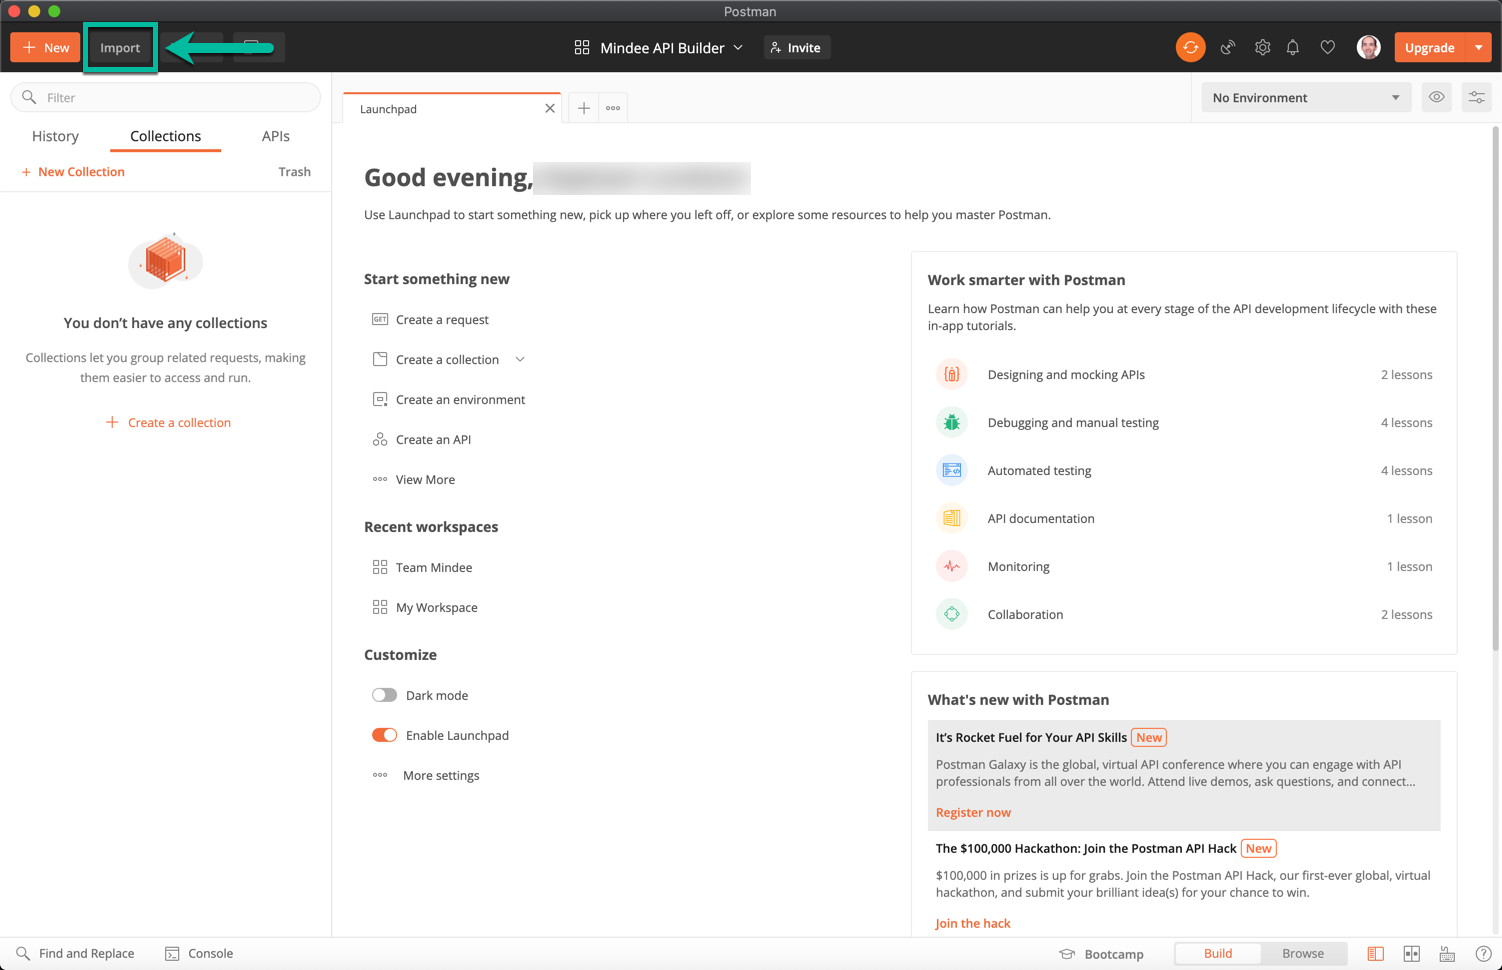
Task: Toggle the Enable Launchpad switch
Action: [x=385, y=735]
